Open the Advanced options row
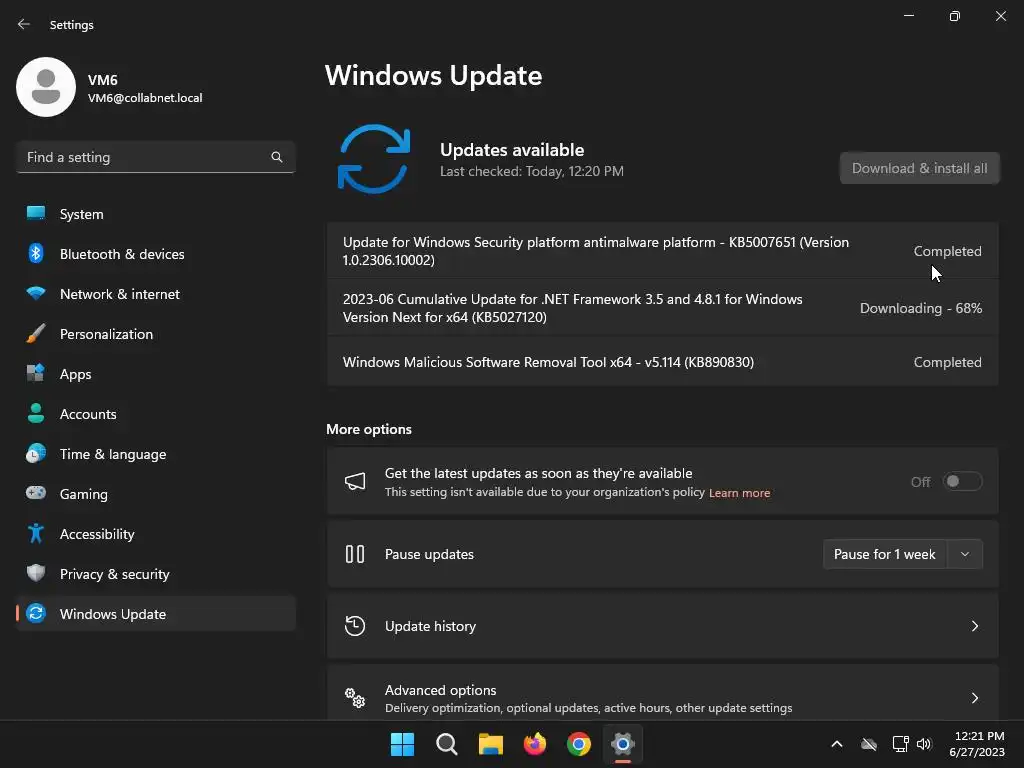This screenshot has height=768, width=1024. coord(662,694)
